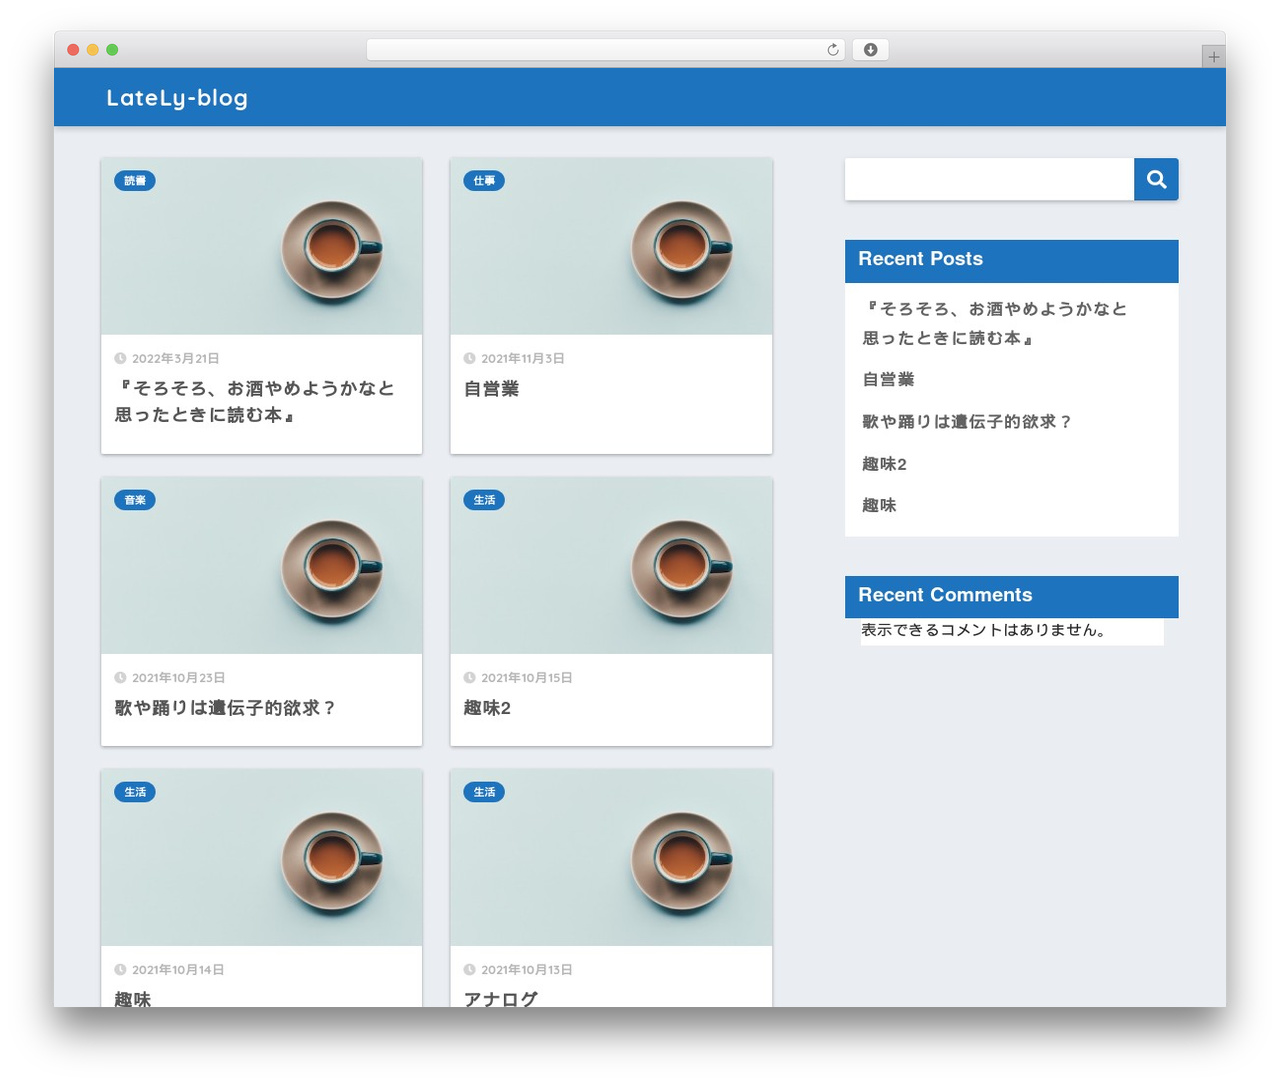The height and width of the screenshot is (1084, 1280).
Task: Open the 生活 tag on the 2021年10月14日 card
Action: point(135,792)
